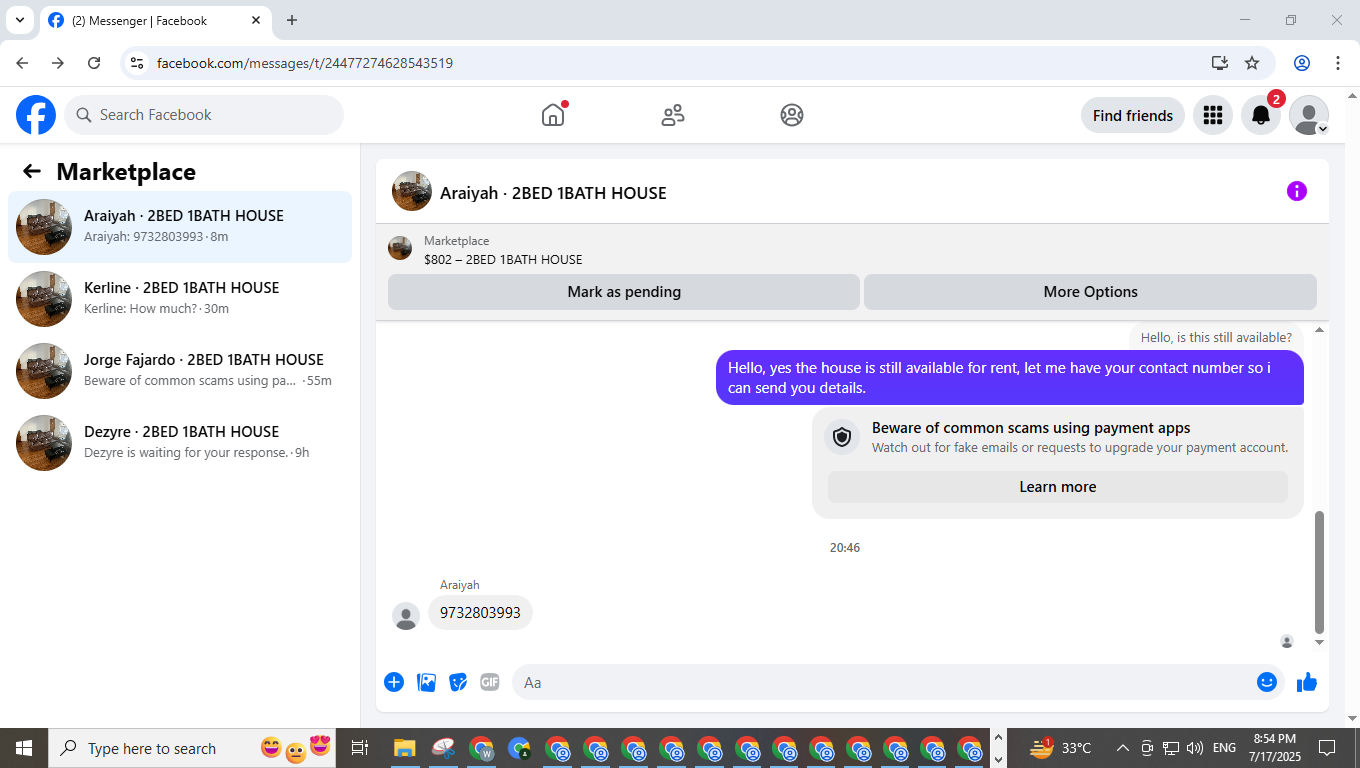Open conversation info purple icon
This screenshot has height=768, width=1360.
click(1297, 191)
